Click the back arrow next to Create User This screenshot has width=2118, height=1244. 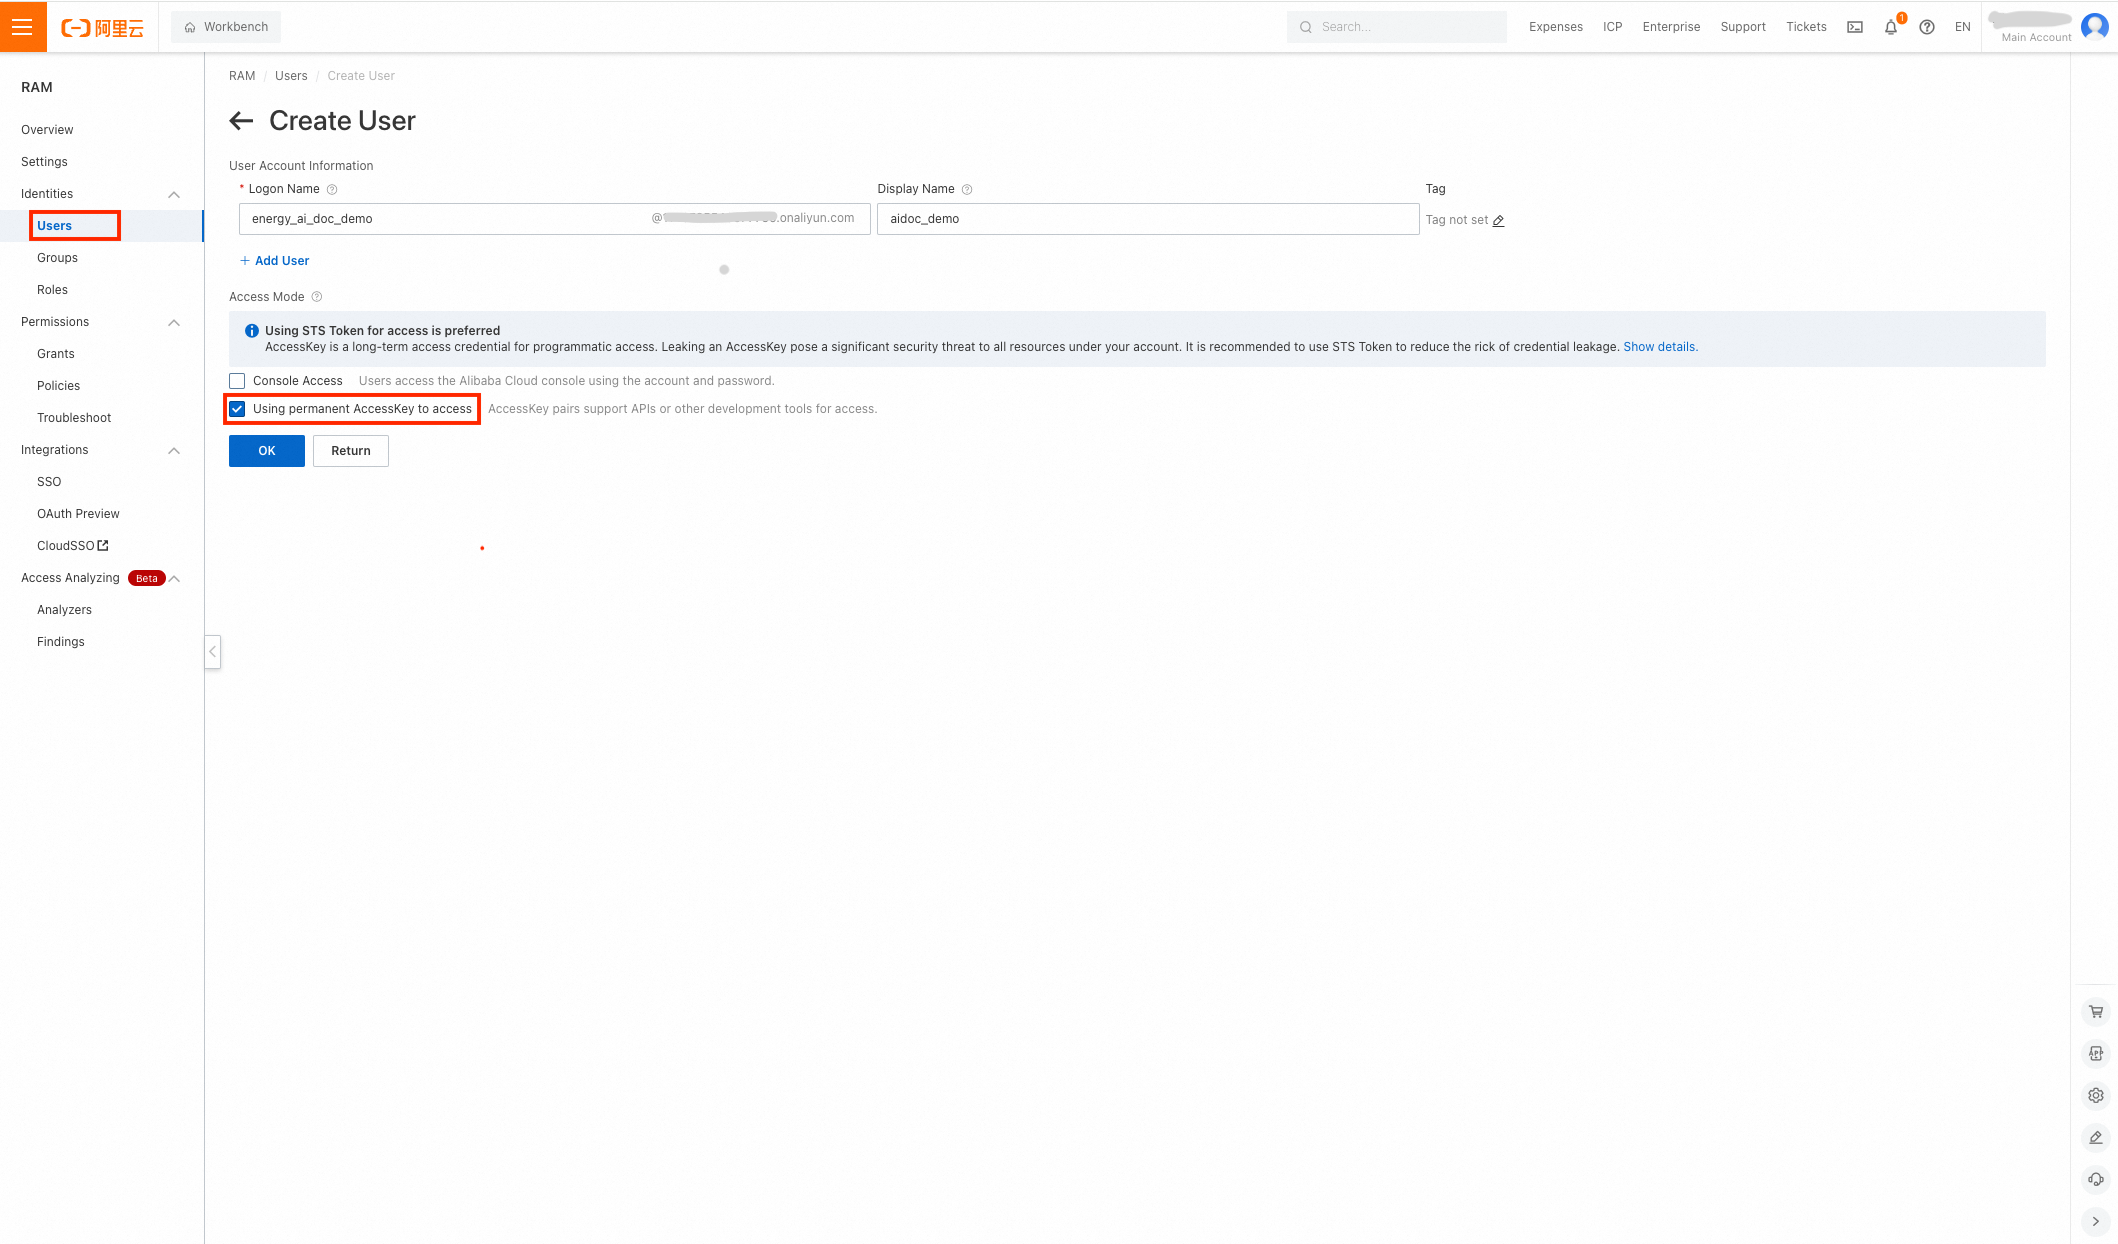(x=240, y=121)
